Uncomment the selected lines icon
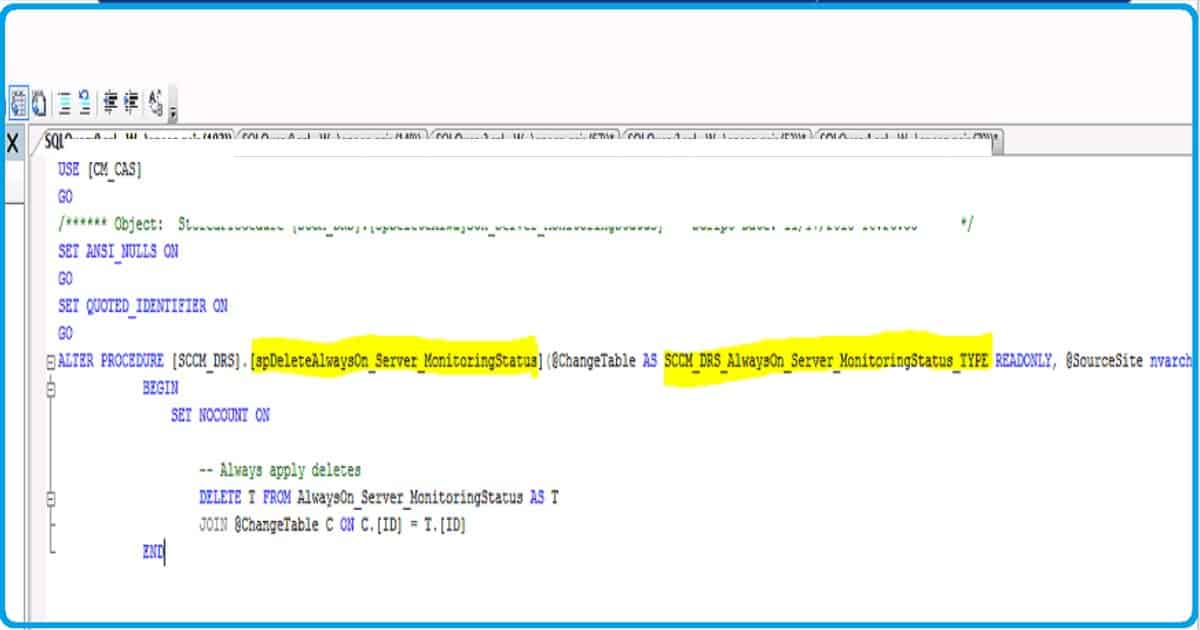1200x630 pixels. pos(85,101)
